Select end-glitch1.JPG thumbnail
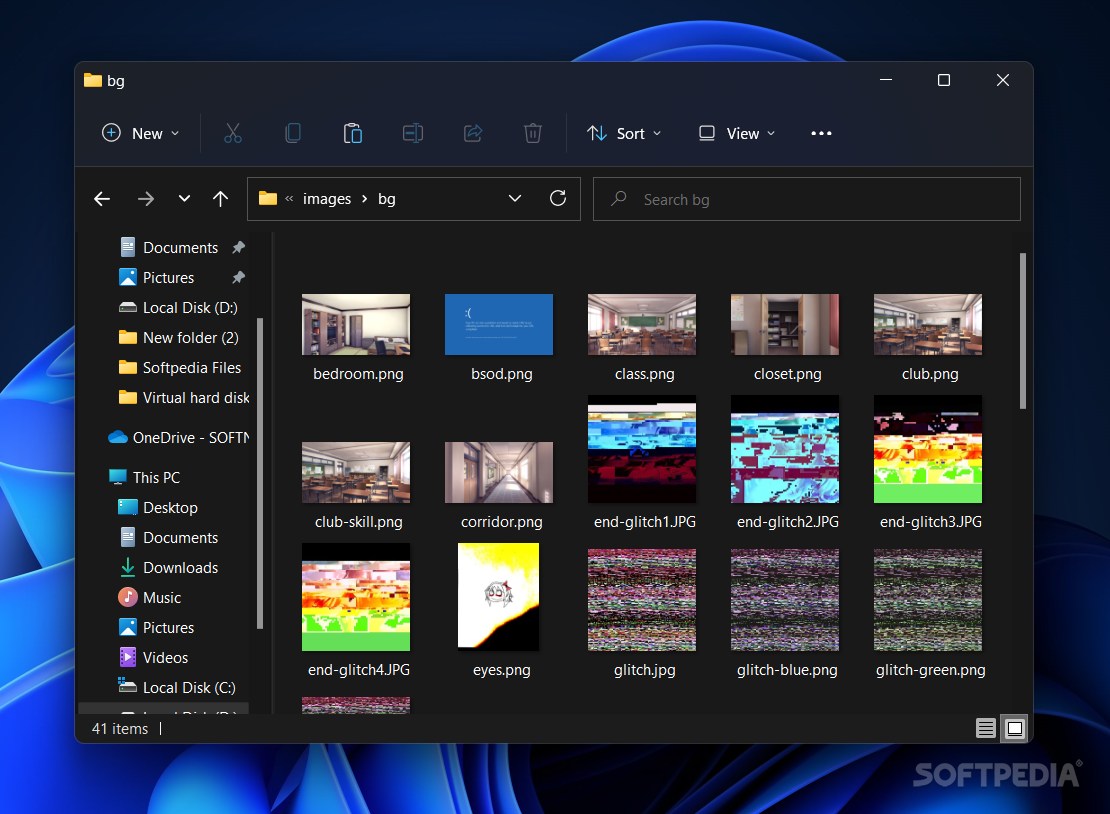 [x=642, y=449]
